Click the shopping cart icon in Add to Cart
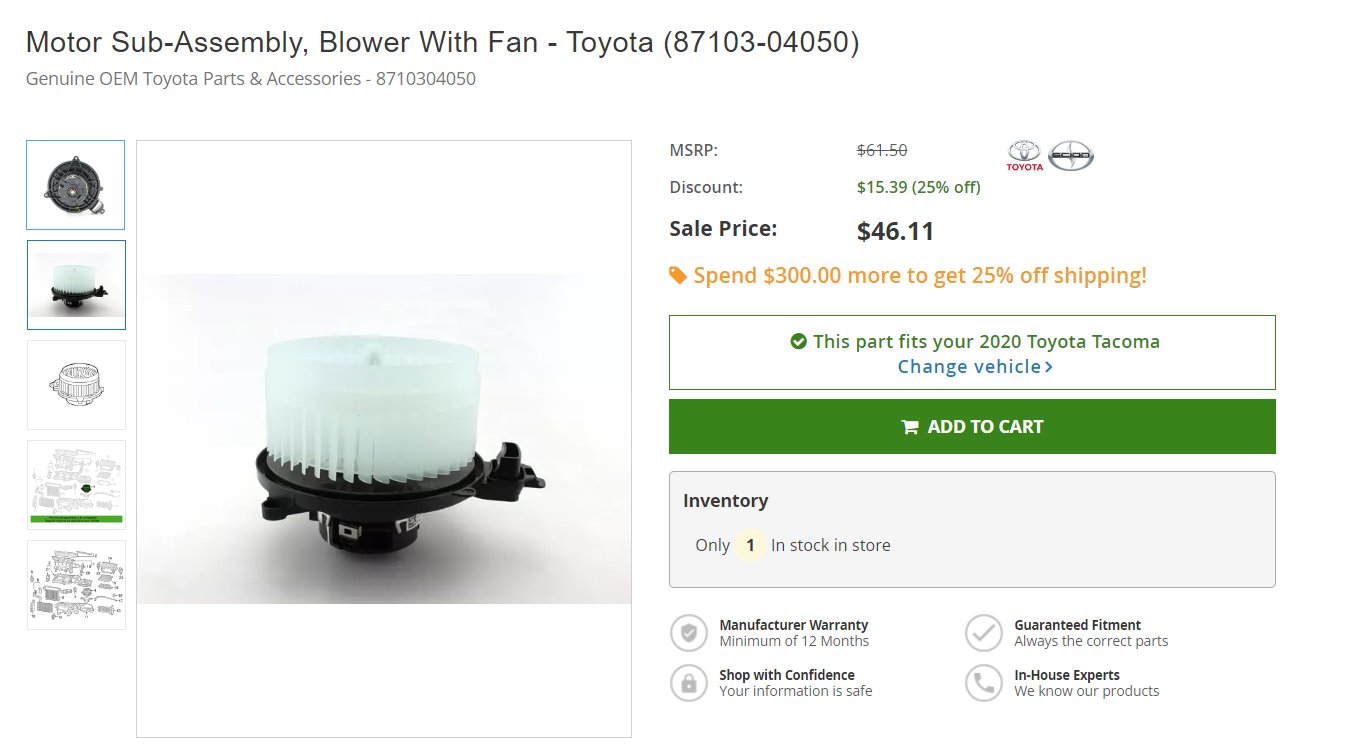This screenshot has width=1358, height=745. pos(909,427)
